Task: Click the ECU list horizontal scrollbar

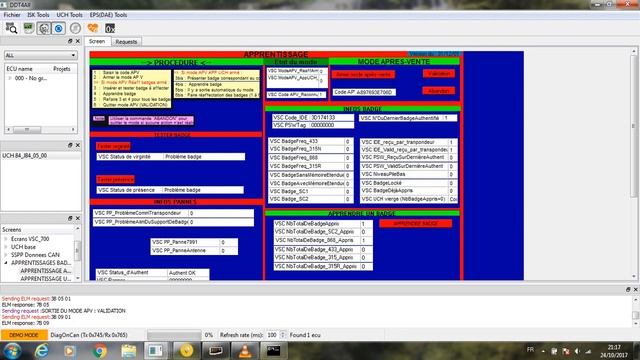Action: [41, 129]
